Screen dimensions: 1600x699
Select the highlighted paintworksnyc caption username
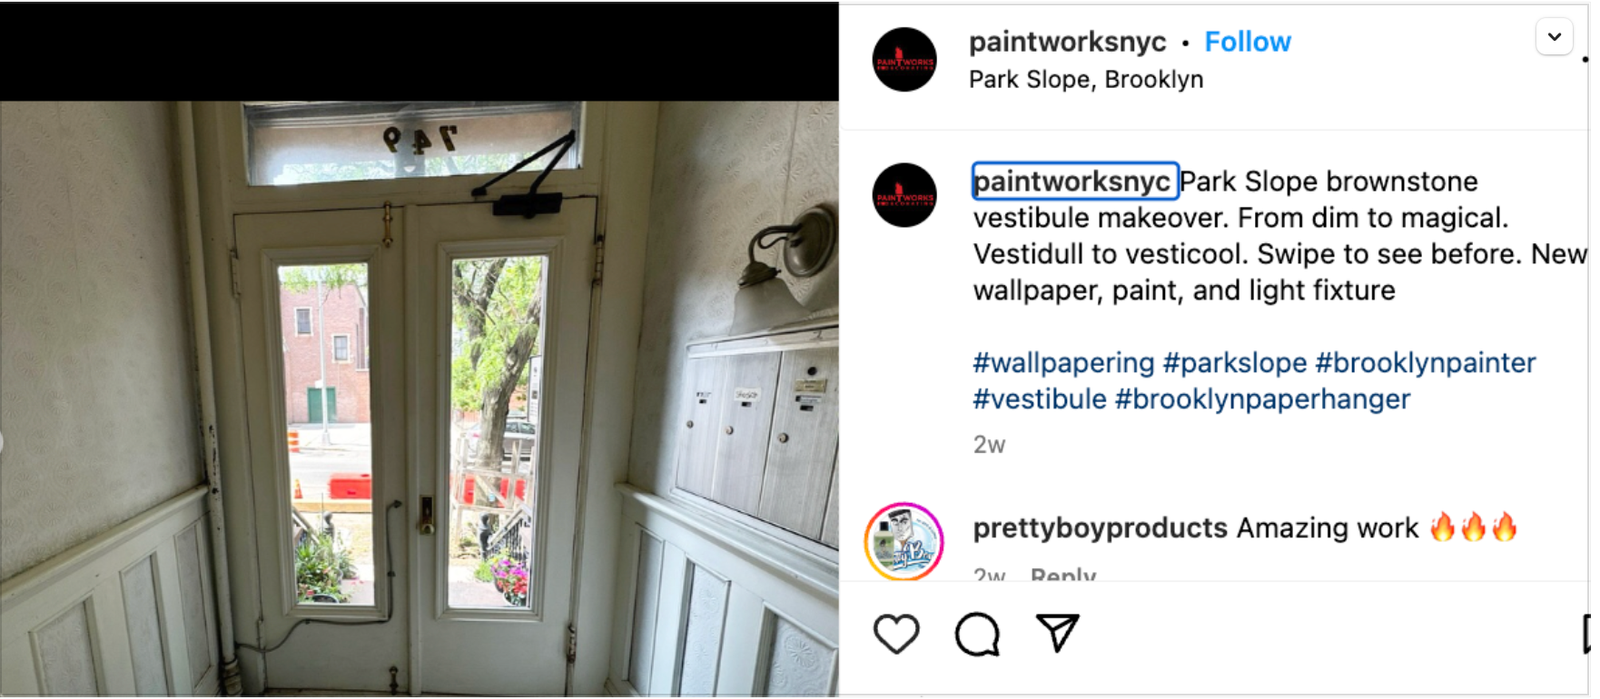[x=1075, y=181]
